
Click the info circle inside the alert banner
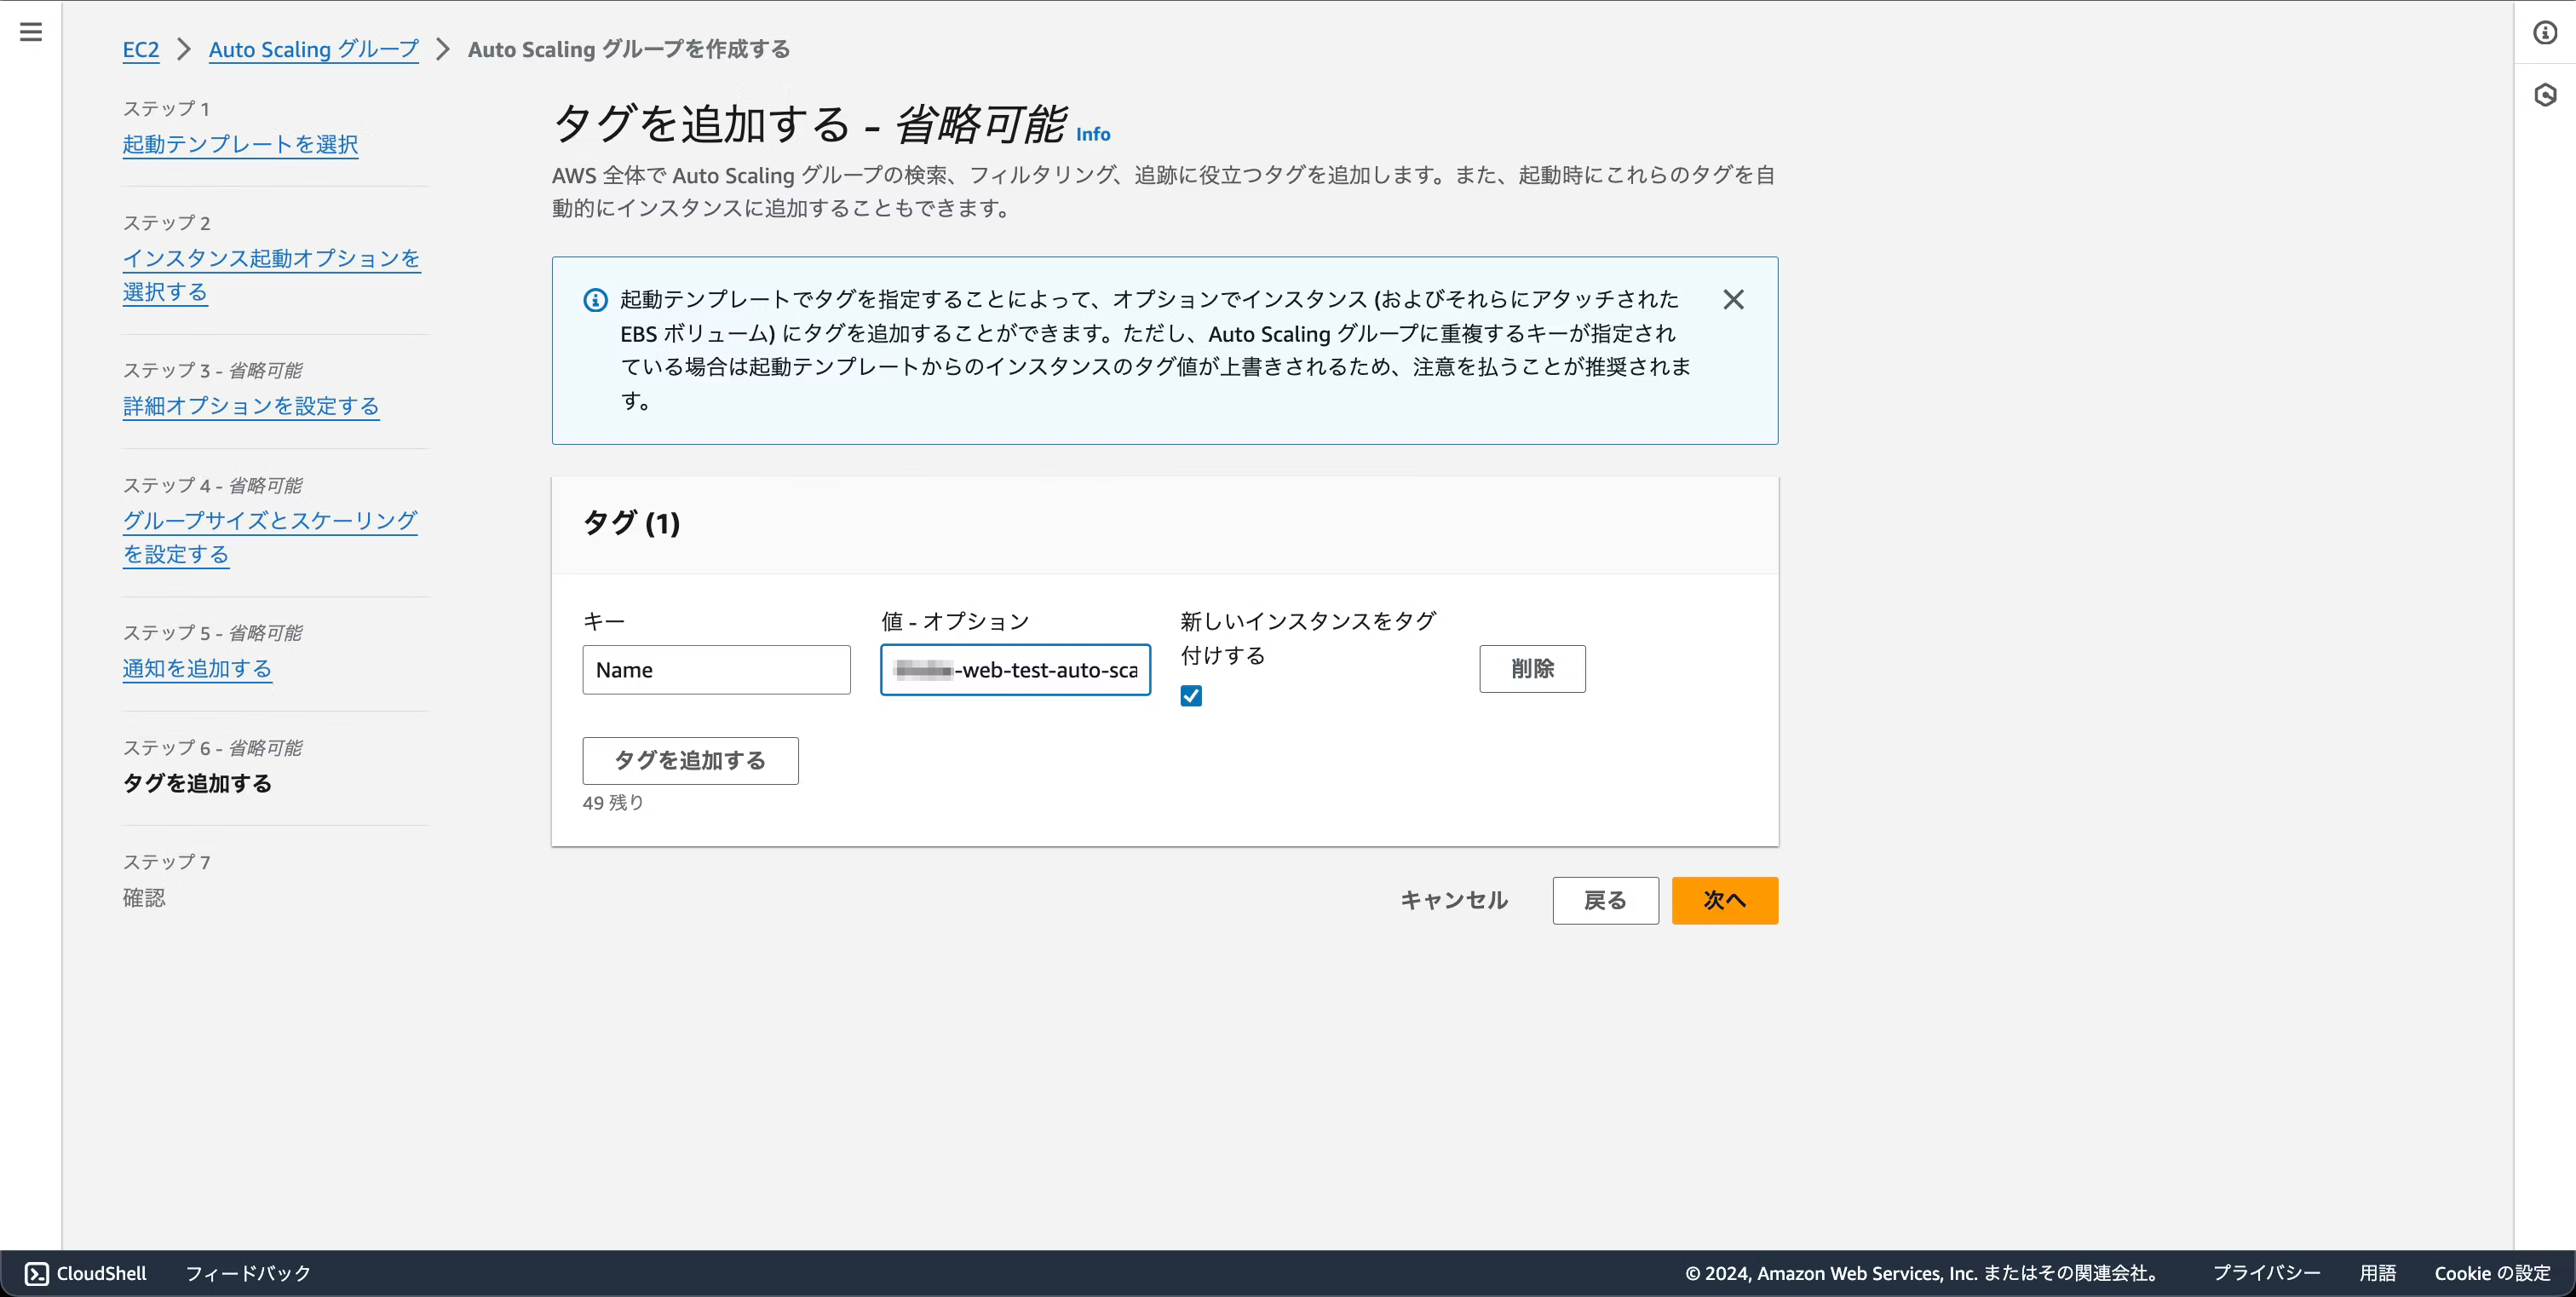point(596,299)
